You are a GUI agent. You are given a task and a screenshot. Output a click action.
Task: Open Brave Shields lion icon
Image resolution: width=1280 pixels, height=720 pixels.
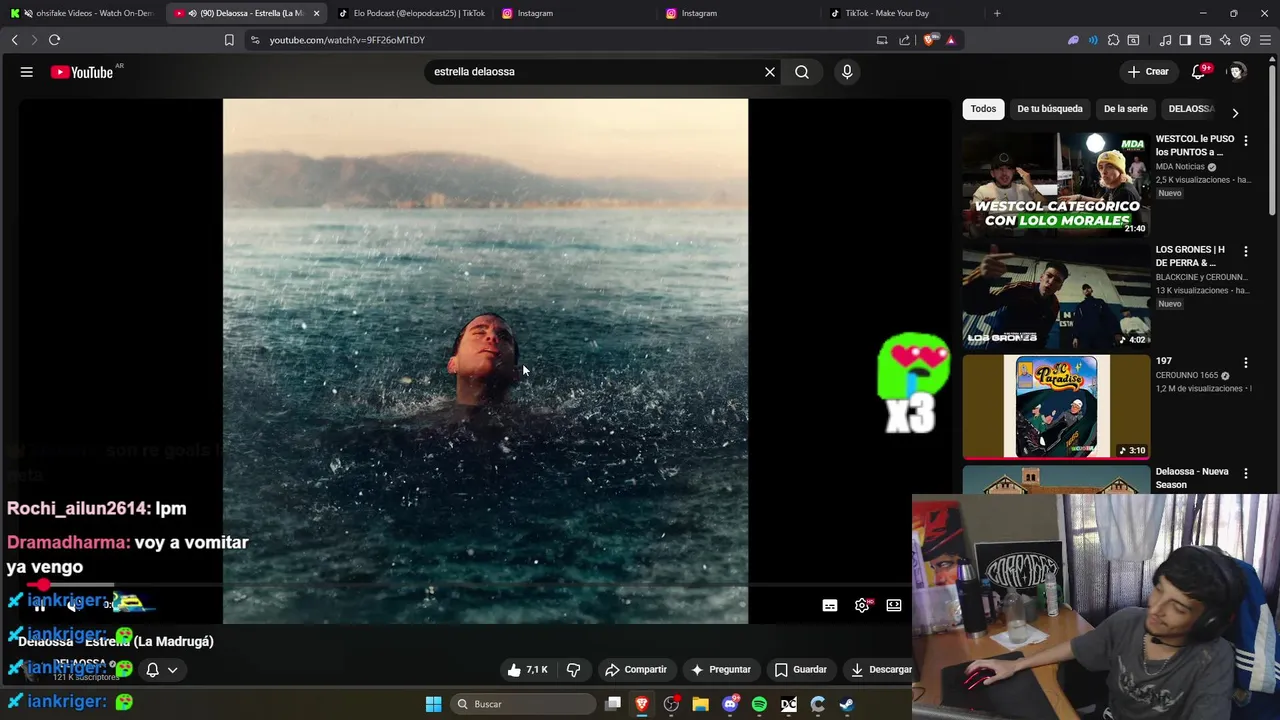pos(930,40)
